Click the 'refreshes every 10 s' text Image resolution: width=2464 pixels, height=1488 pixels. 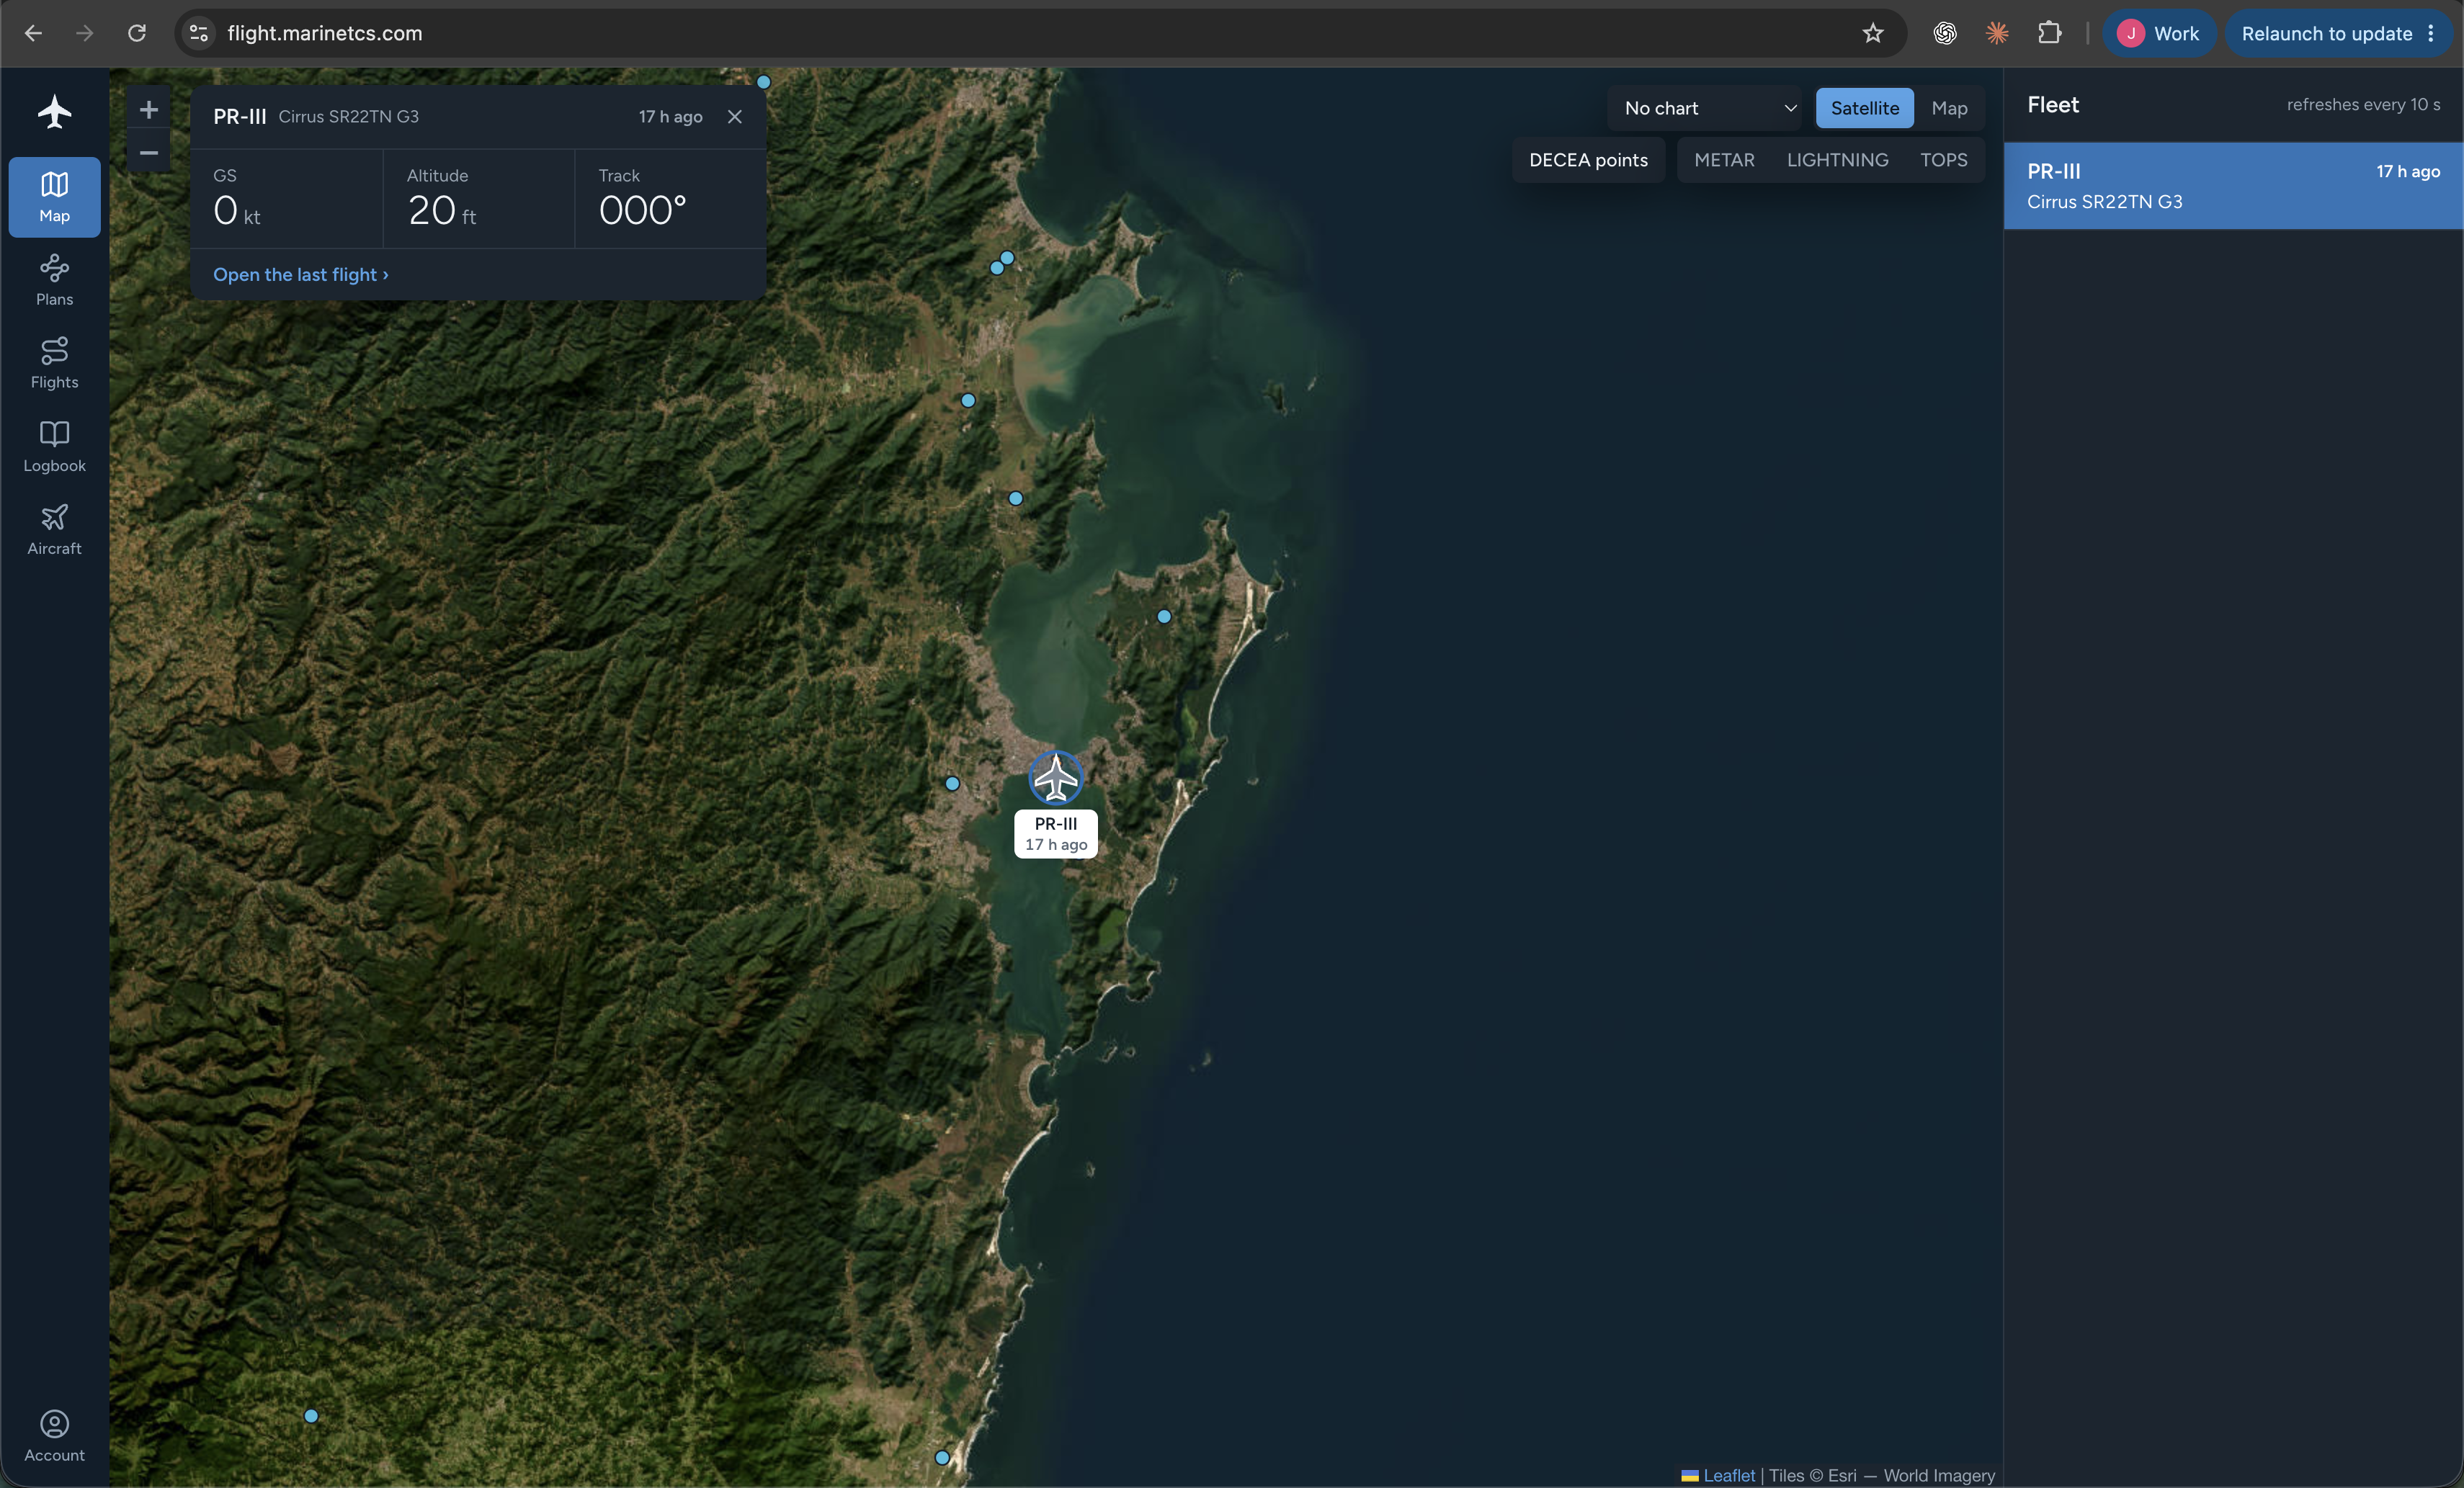click(2363, 105)
